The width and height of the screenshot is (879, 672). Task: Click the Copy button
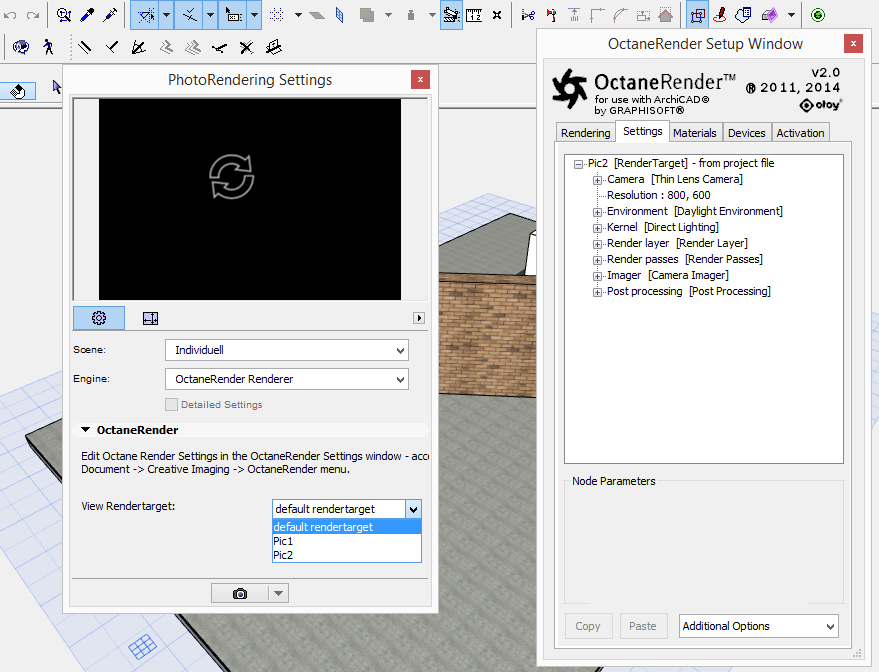pyautogui.click(x=587, y=626)
